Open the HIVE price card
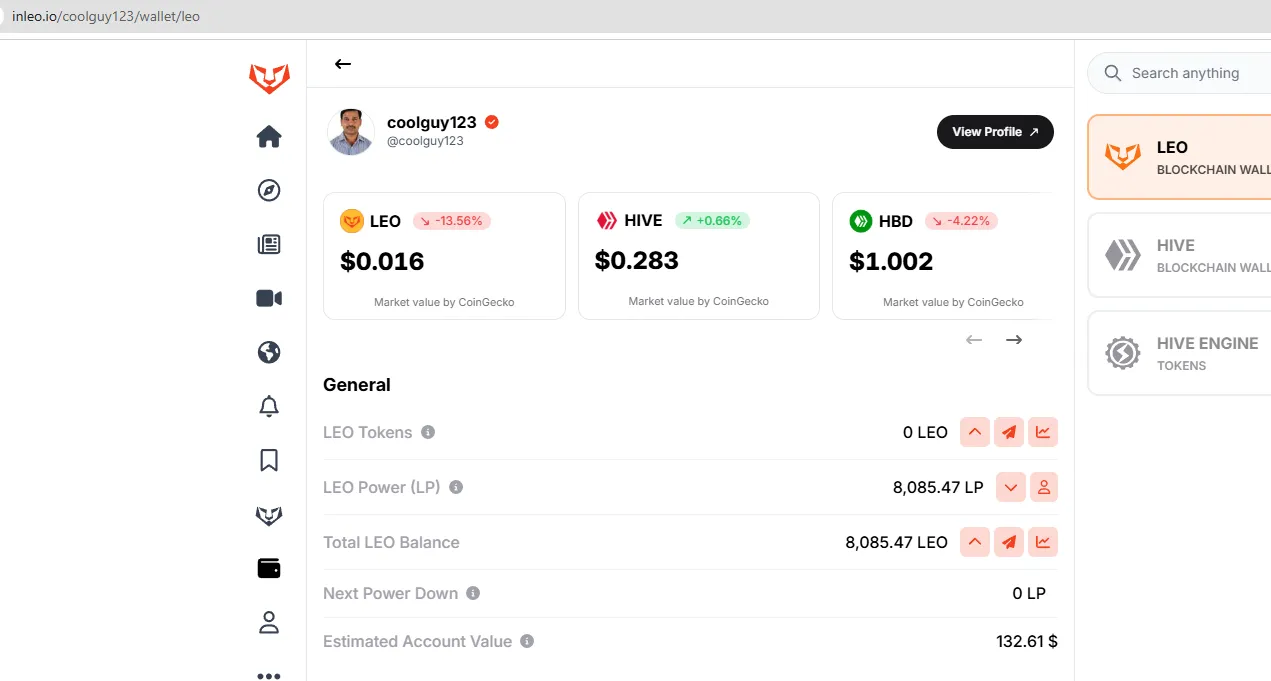1271x681 pixels. point(699,256)
